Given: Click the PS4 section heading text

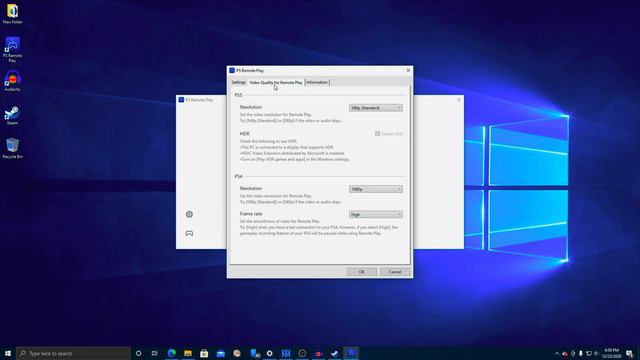Looking at the screenshot, I should point(238,176).
